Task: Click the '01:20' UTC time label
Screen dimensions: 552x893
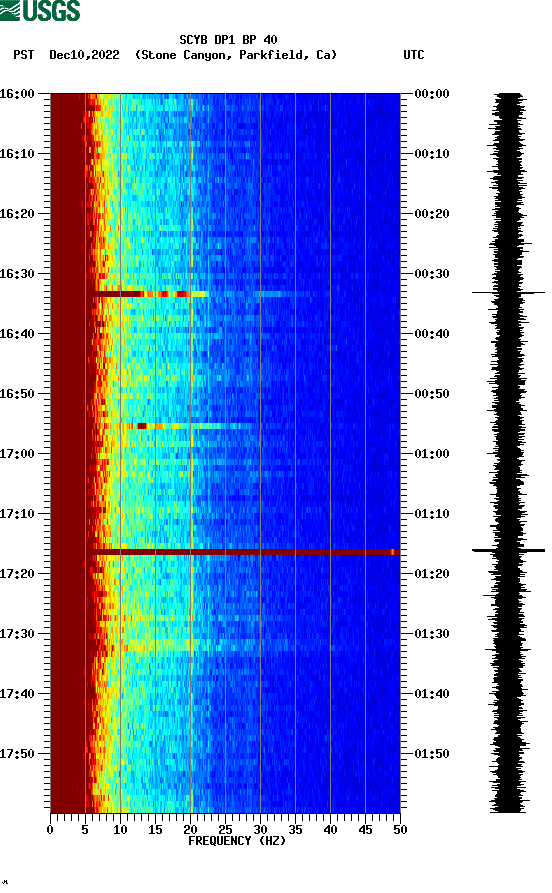Action: pos(432,574)
